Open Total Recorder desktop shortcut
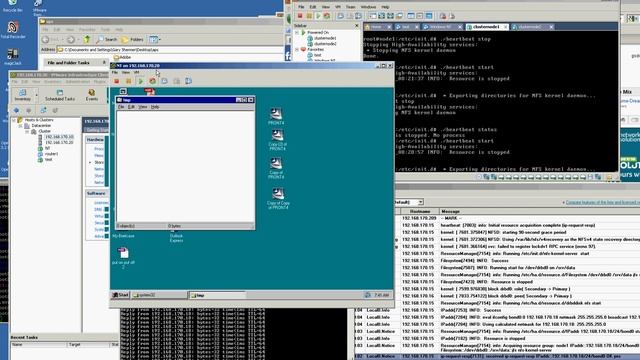This screenshot has height=360, width=640. click(x=13, y=31)
